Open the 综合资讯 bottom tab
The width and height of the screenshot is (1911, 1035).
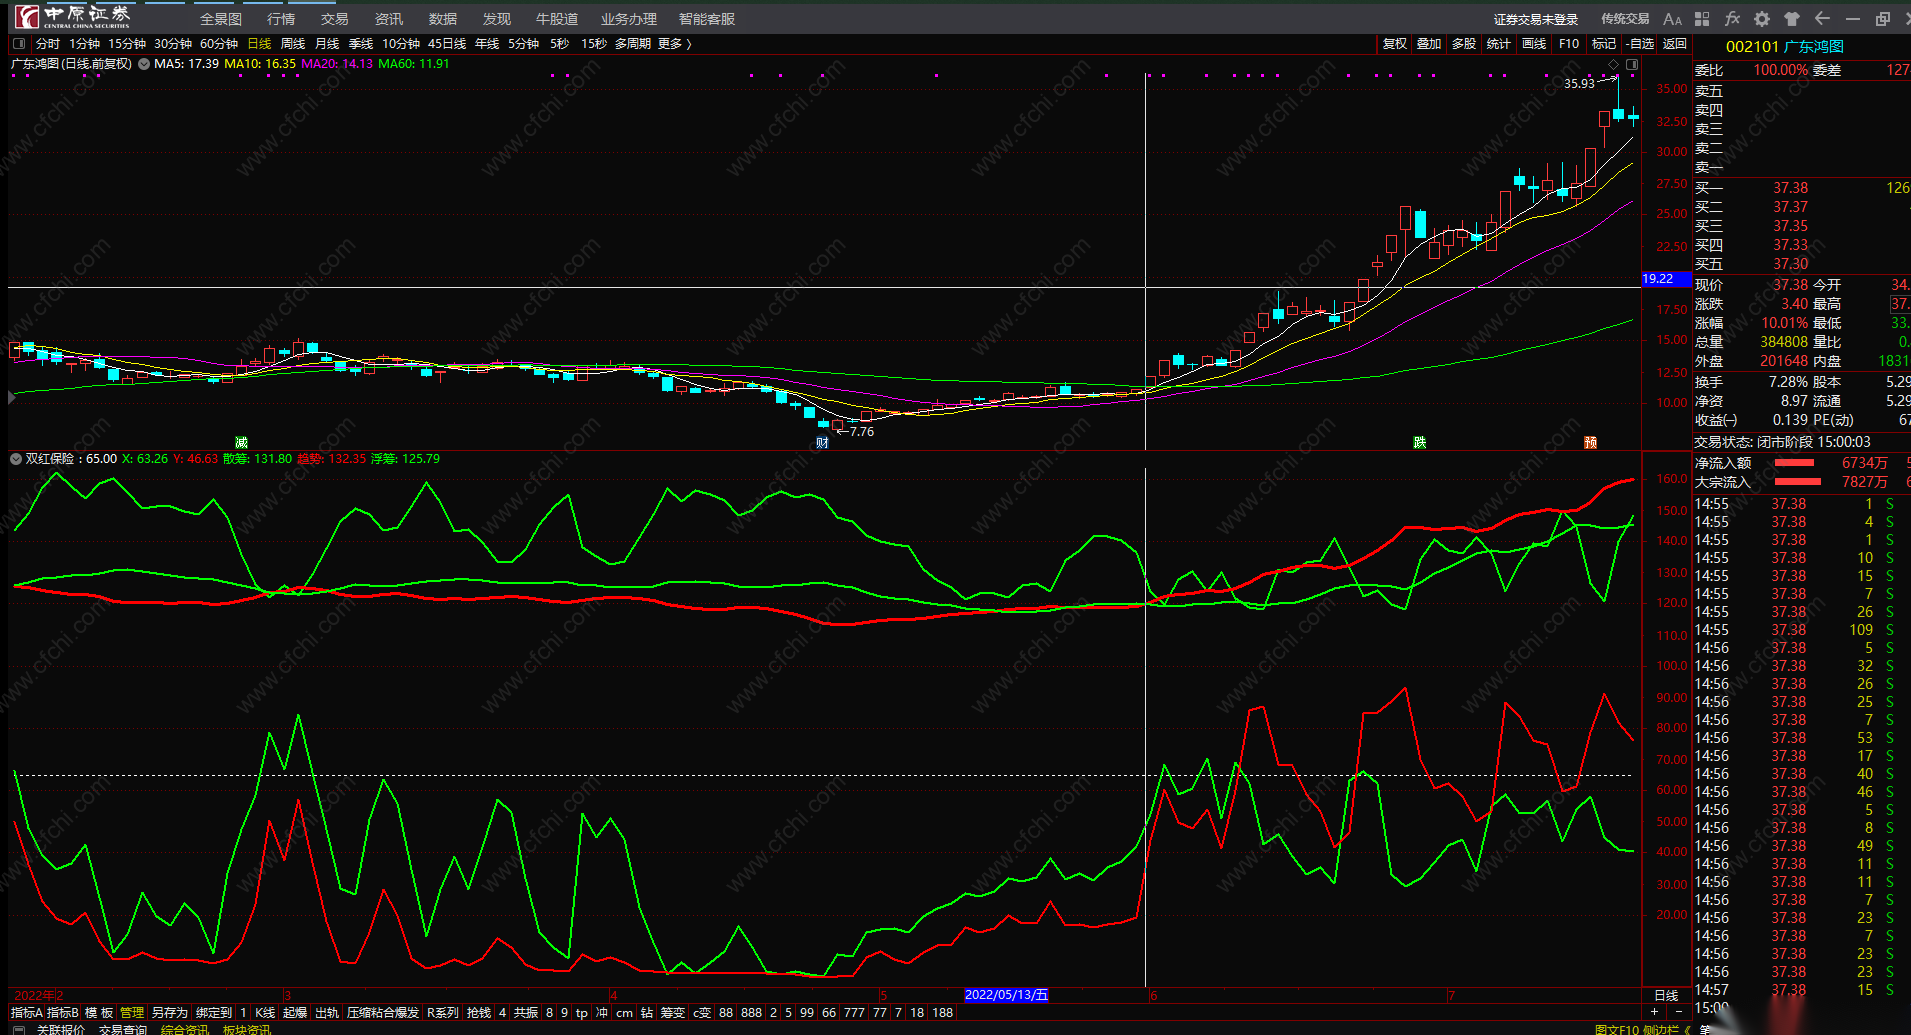click(185, 1029)
